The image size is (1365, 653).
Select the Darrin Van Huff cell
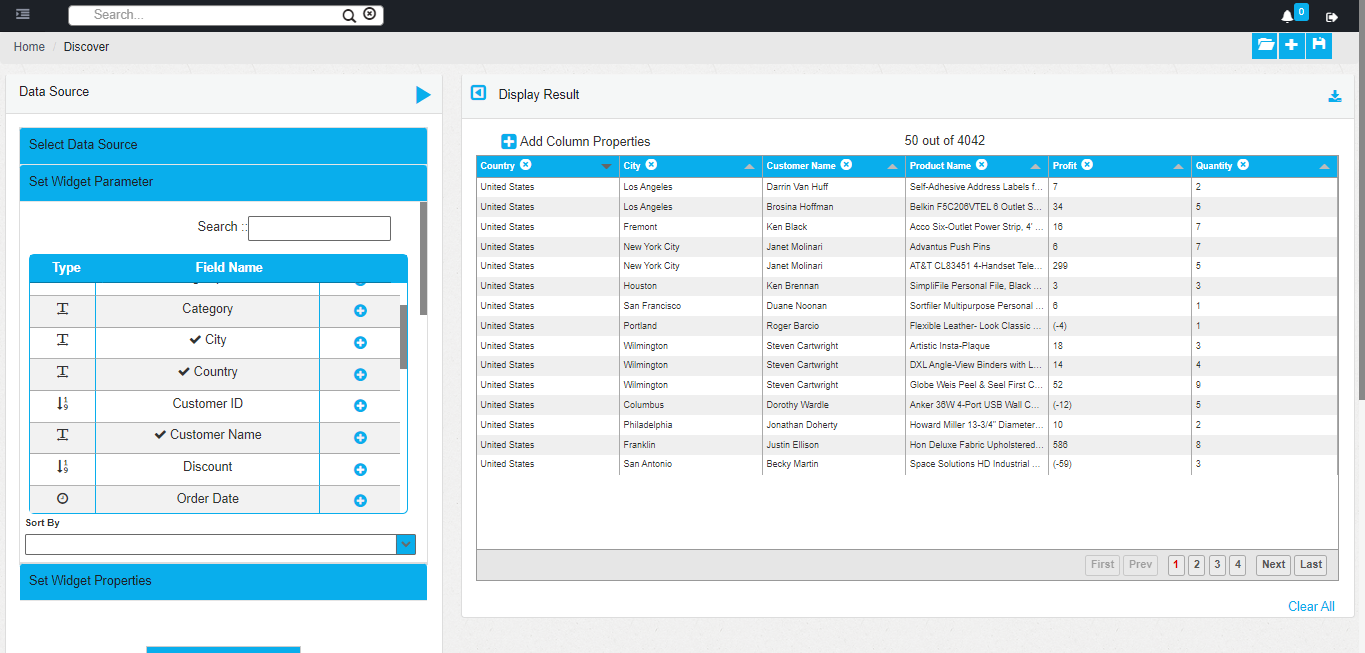coord(834,187)
